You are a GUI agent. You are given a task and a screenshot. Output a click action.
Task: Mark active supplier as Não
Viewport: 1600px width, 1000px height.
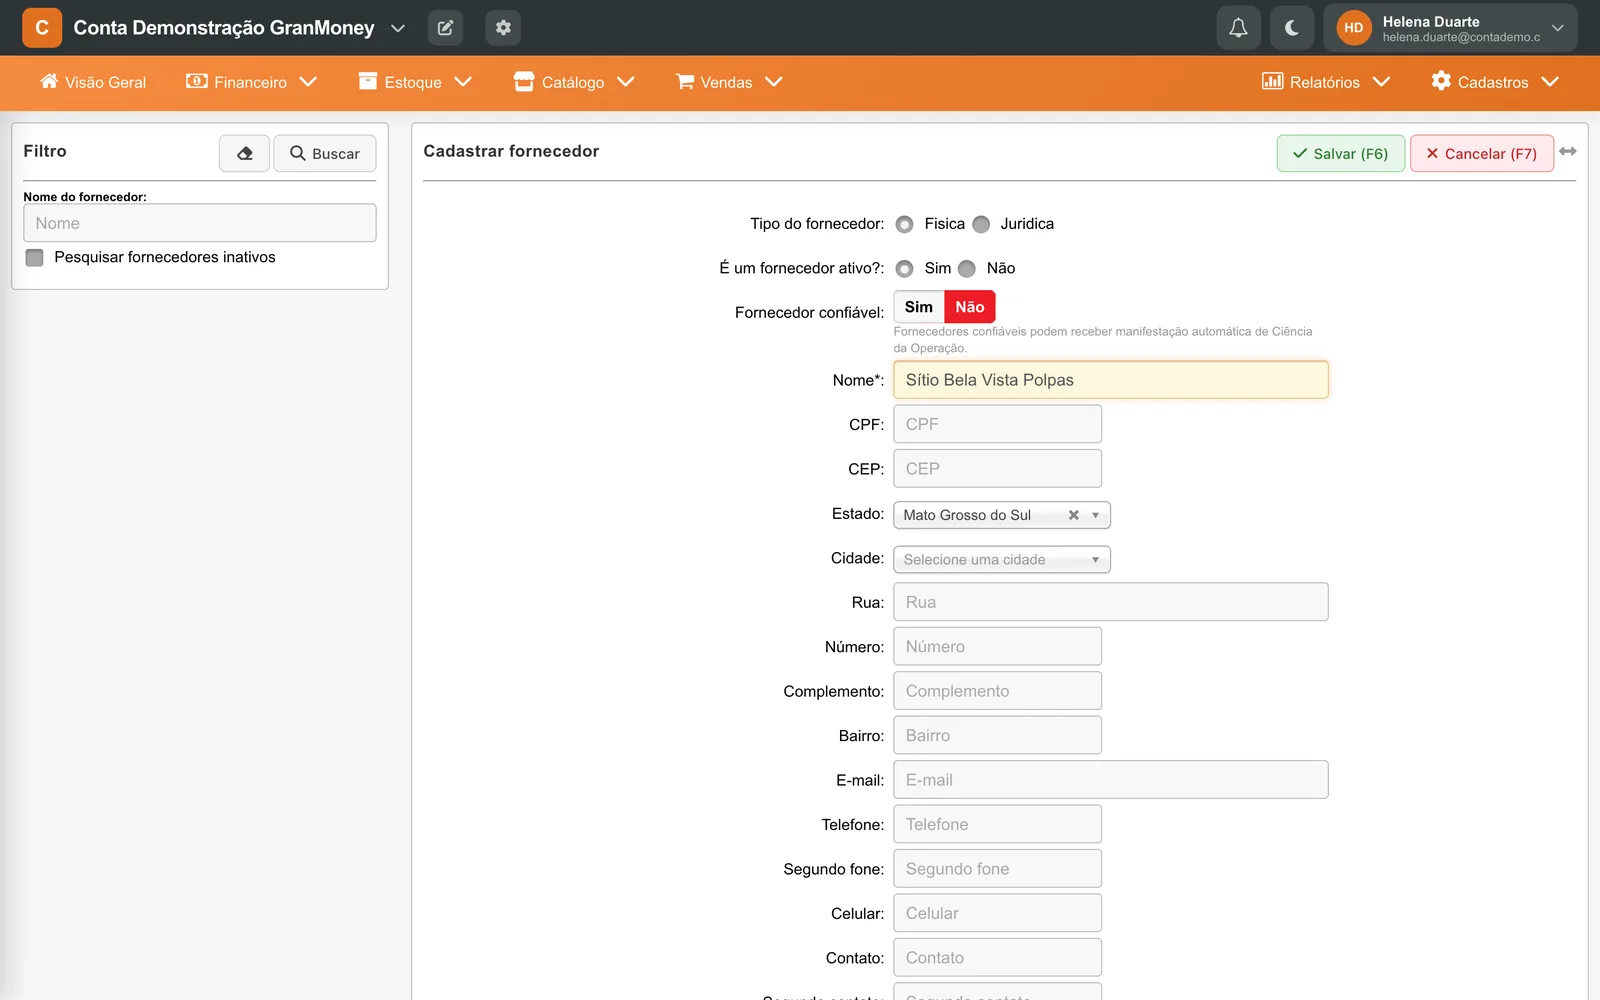967,268
